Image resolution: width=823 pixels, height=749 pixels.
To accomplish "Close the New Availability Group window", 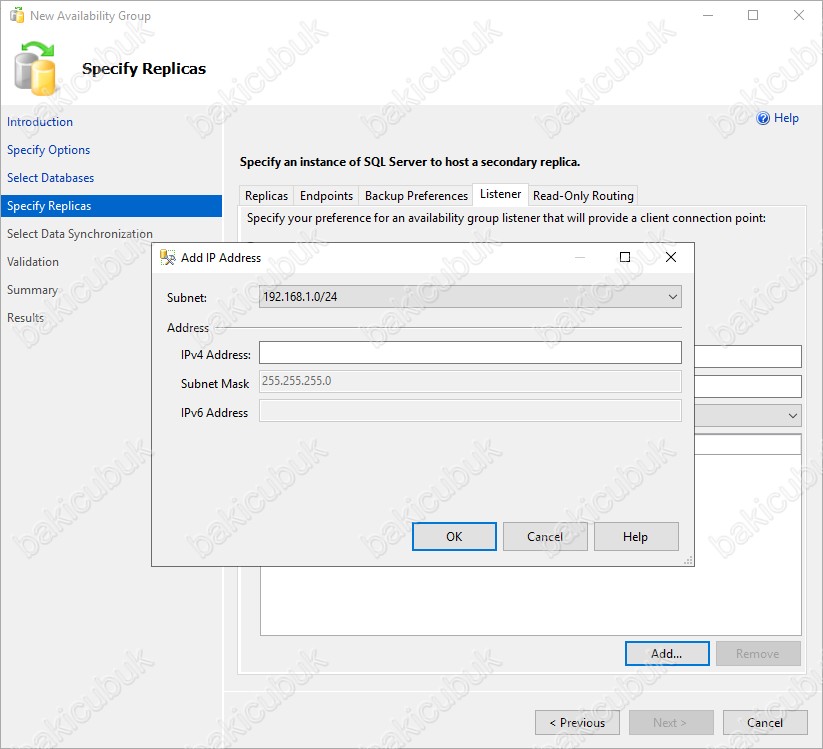I will (798, 15).
